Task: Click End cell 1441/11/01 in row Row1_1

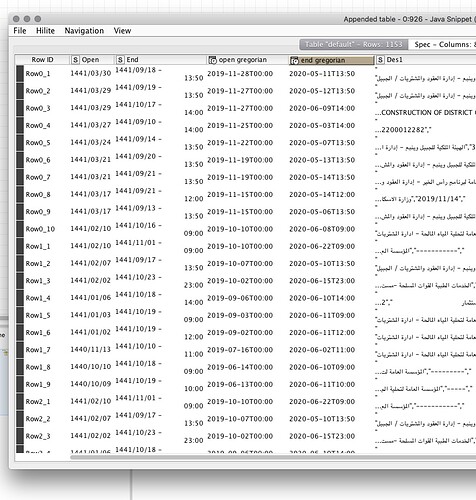Action: tap(159, 246)
